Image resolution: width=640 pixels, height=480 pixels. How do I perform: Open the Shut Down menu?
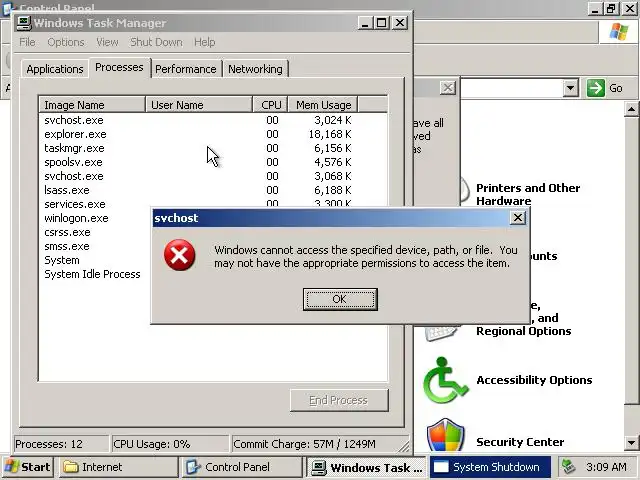pos(156,42)
